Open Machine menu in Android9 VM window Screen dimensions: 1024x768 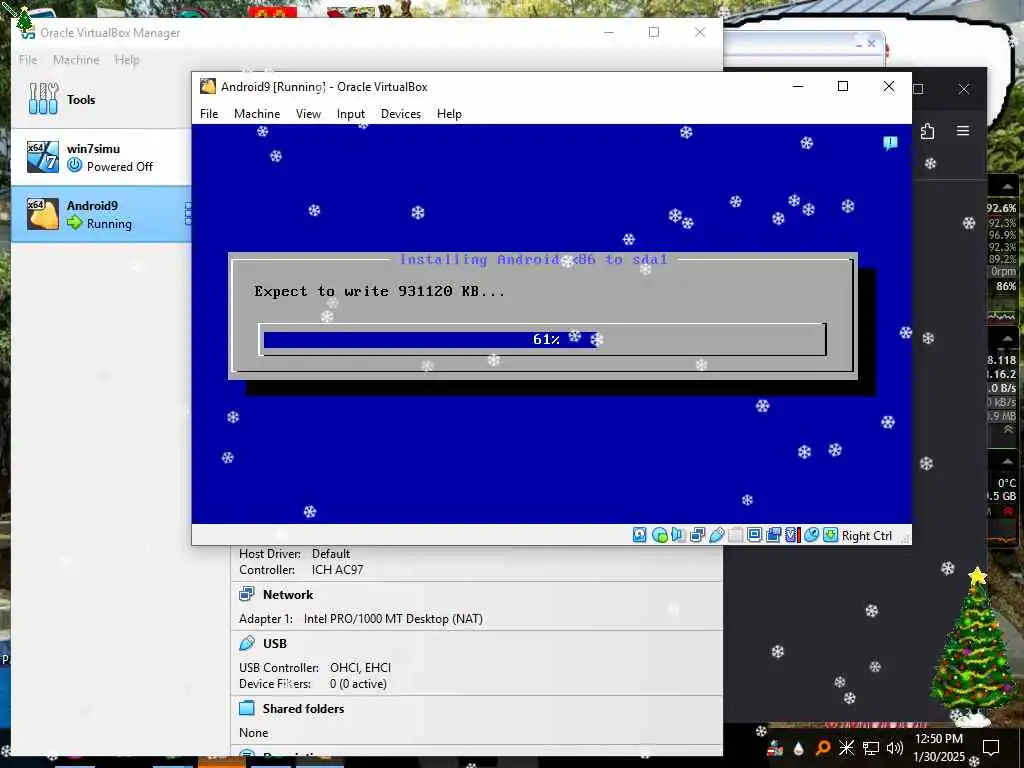click(257, 114)
